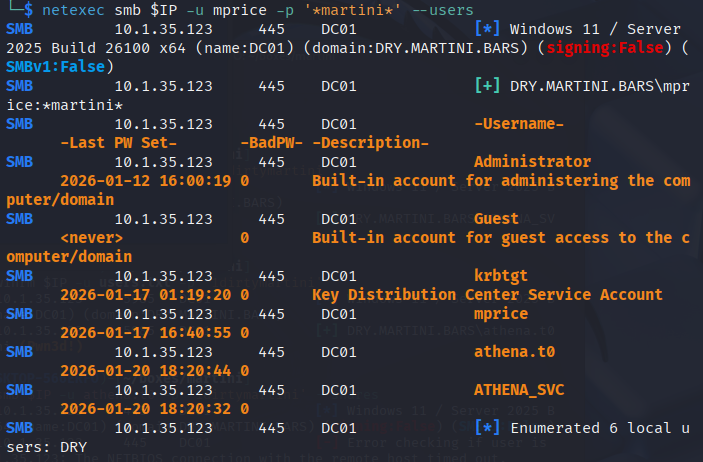Click the blue SMBv1:False text
The image size is (703, 462).
(x=56, y=67)
